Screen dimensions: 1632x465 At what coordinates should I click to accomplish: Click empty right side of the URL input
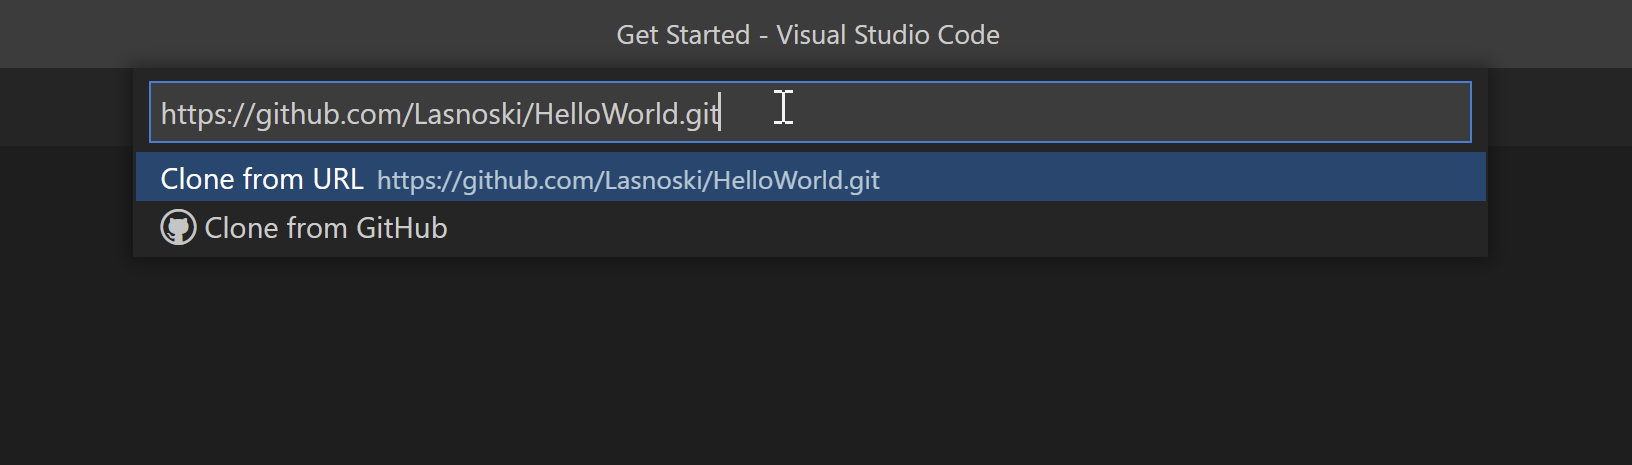[x=1200, y=112]
